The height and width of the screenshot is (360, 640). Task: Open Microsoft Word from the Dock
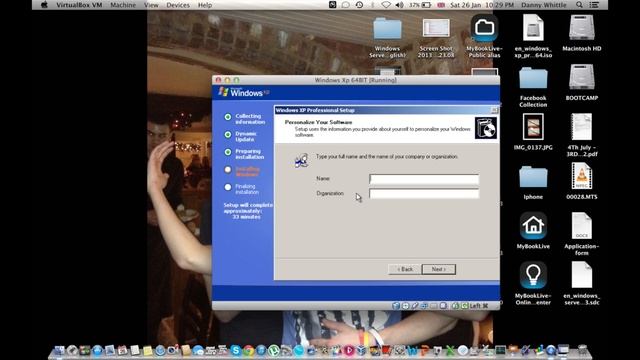point(413,350)
